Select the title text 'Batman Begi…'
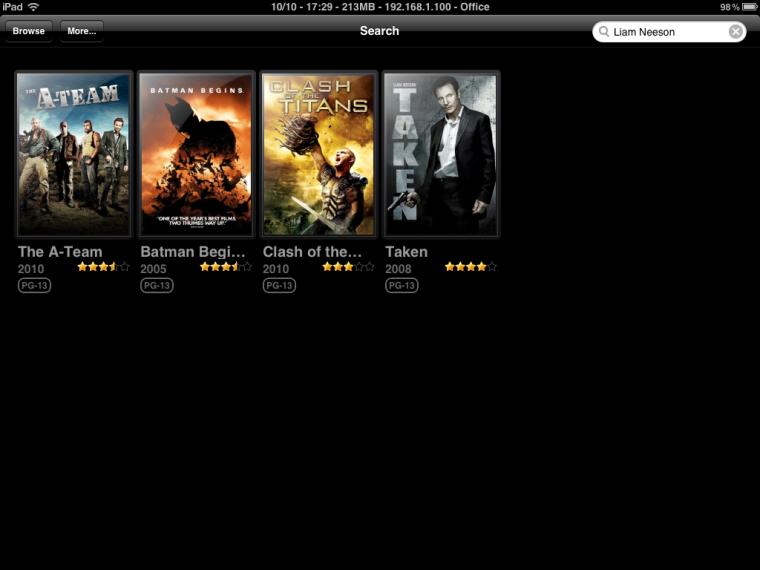This screenshot has height=570, width=760. [193, 252]
